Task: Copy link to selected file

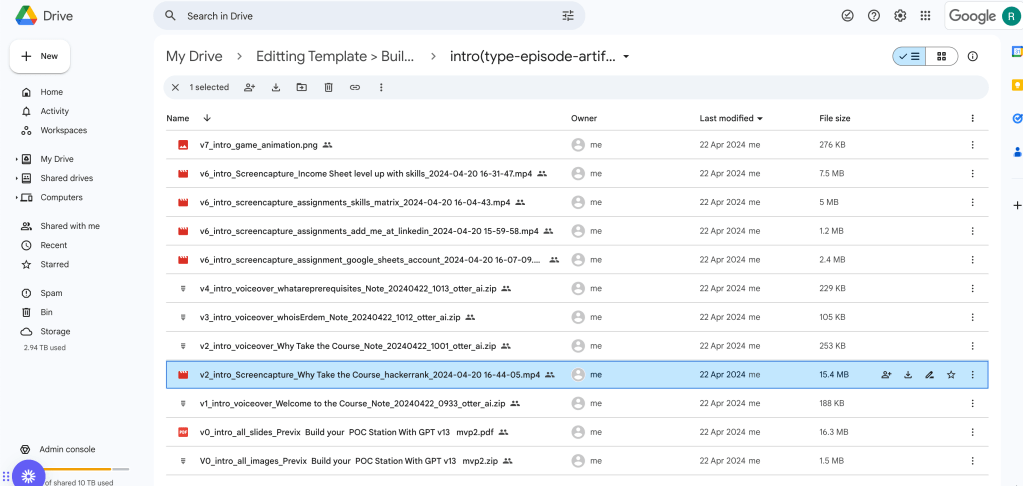Action: [355, 87]
